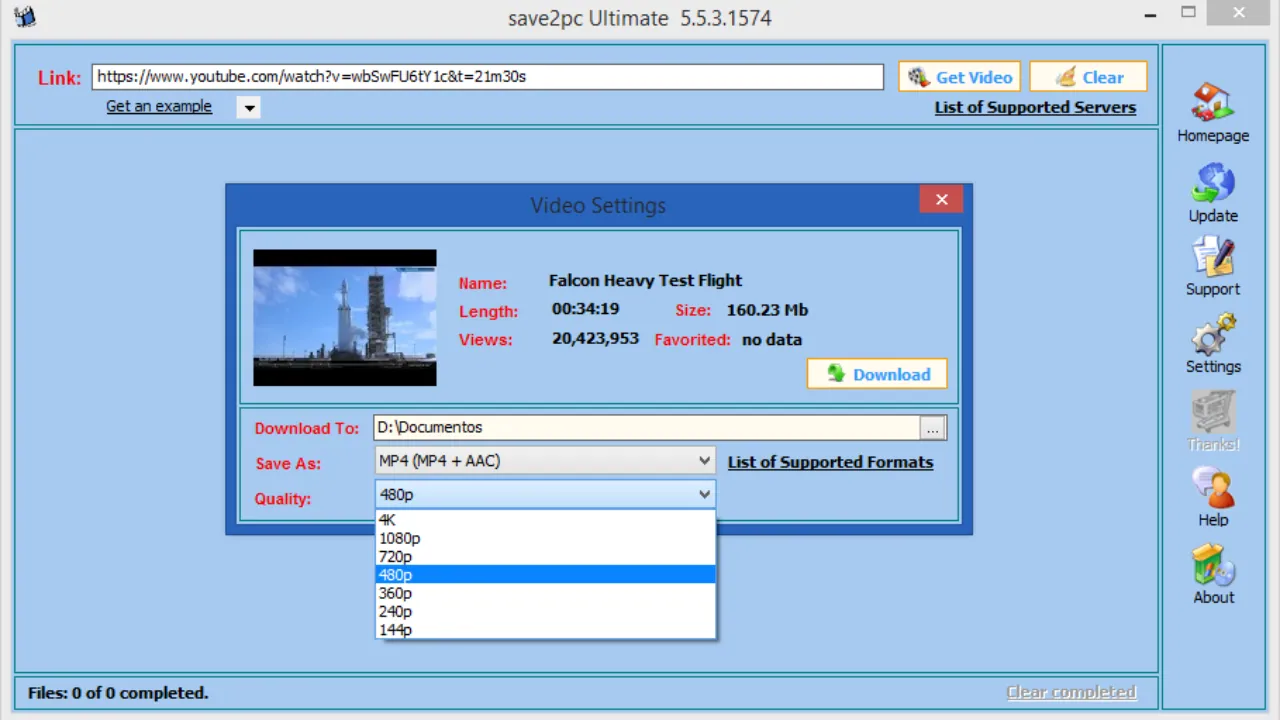Open the Save As format dropdown
The image size is (1280, 720).
[x=545, y=461]
